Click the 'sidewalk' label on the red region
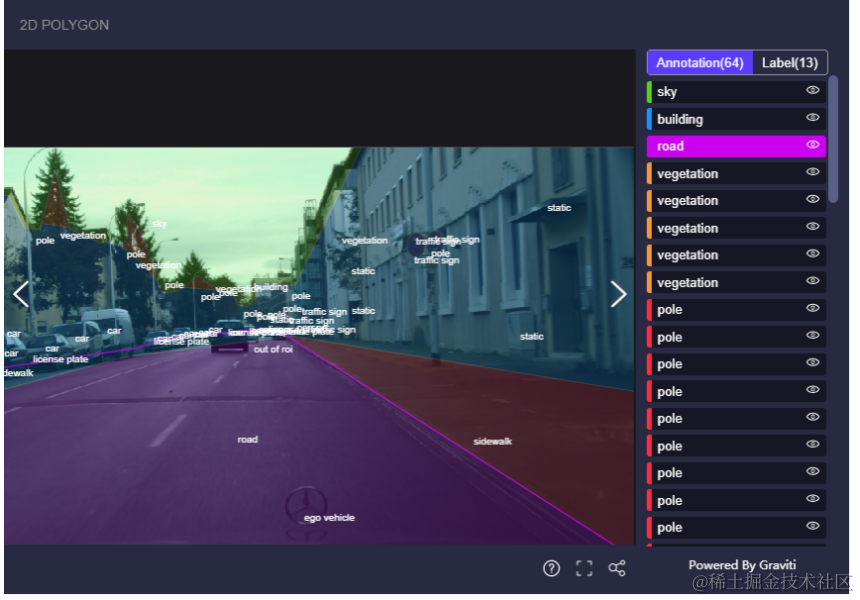This screenshot has height=600, width=860. [x=493, y=441]
